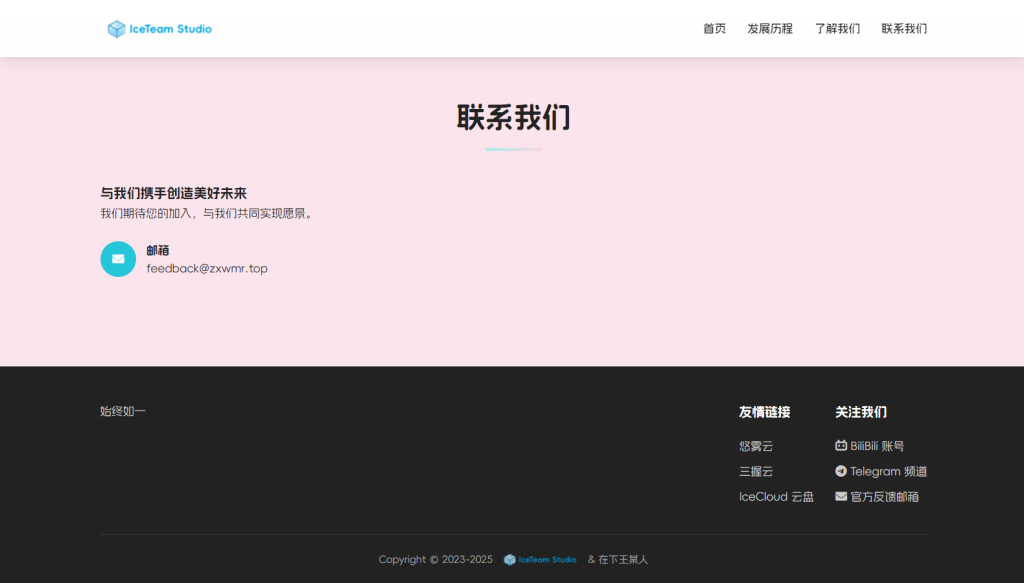Click 联系我们 in the top navigation bar
Screen dimensions: 1024x583
[x=904, y=29]
